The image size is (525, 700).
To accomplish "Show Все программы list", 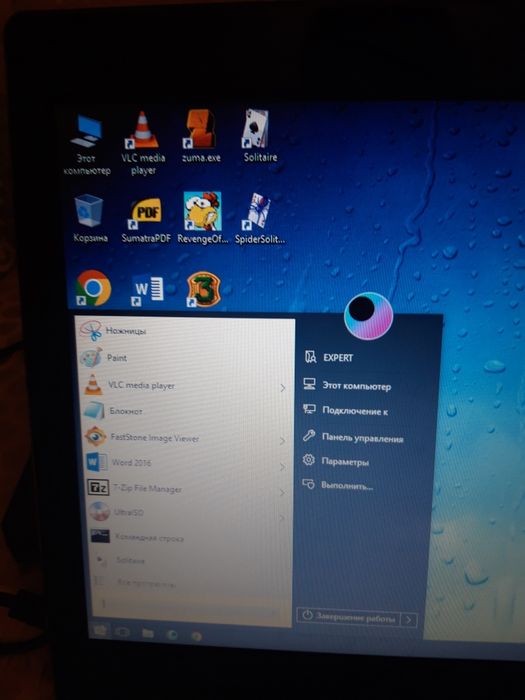I will (x=191, y=582).
